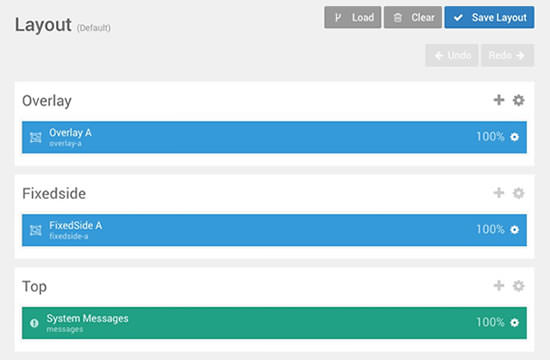Click the Undo button
The image size is (550, 360).
coord(452,55)
